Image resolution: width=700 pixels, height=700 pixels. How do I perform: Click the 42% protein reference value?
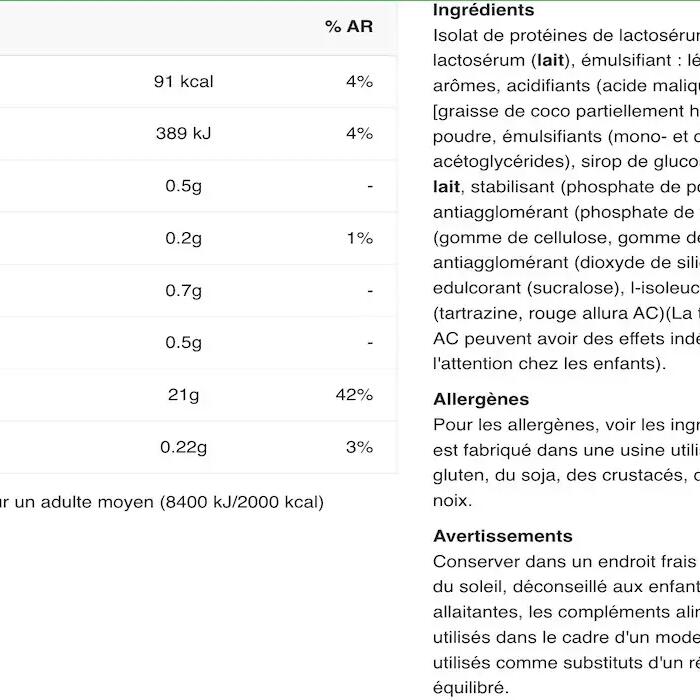(354, 395)
